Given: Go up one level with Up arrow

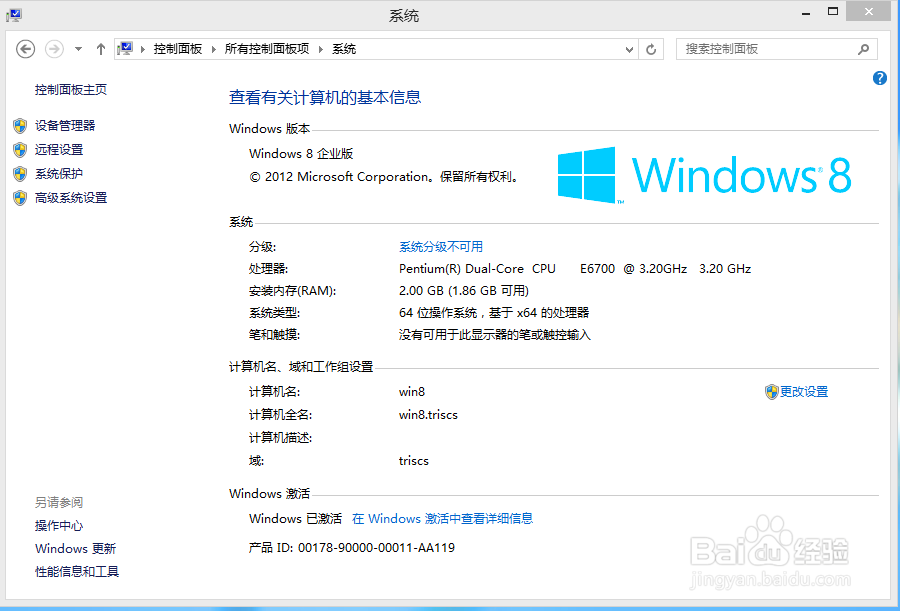Looking at the screenshot, I should tap(101, 49).
